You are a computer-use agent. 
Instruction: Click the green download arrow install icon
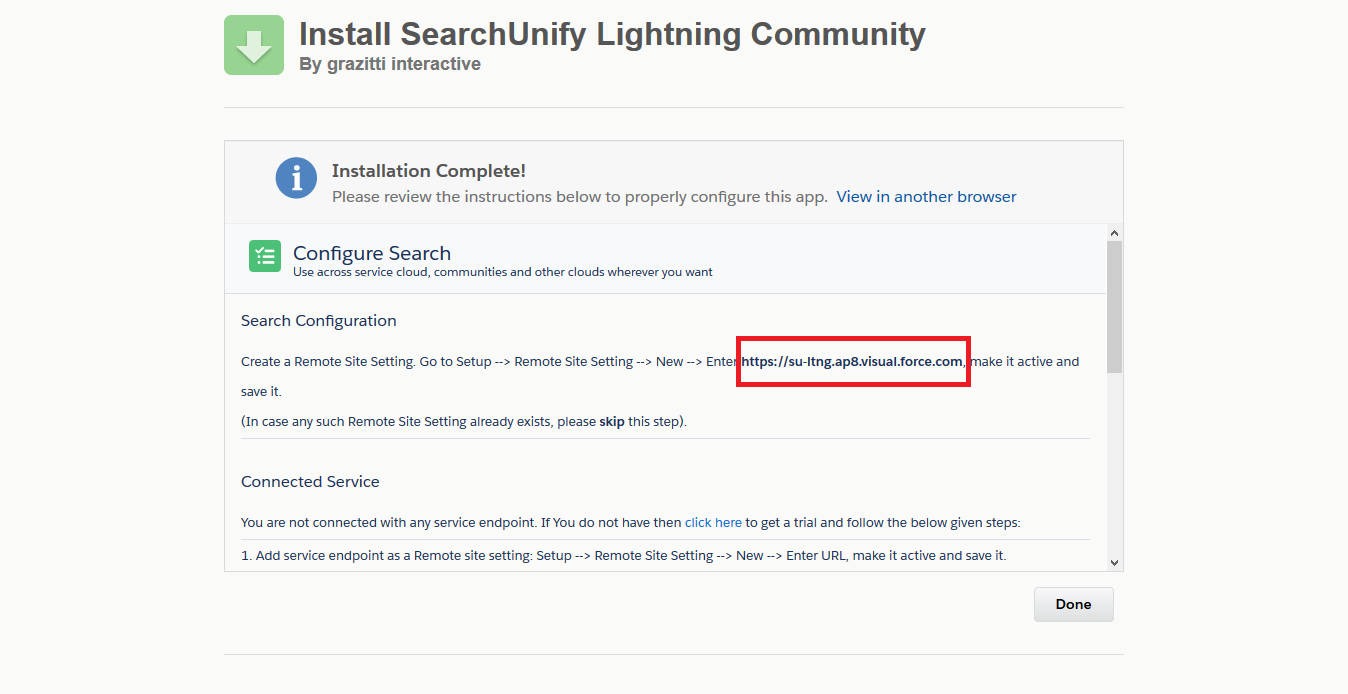tap(254, 45)
